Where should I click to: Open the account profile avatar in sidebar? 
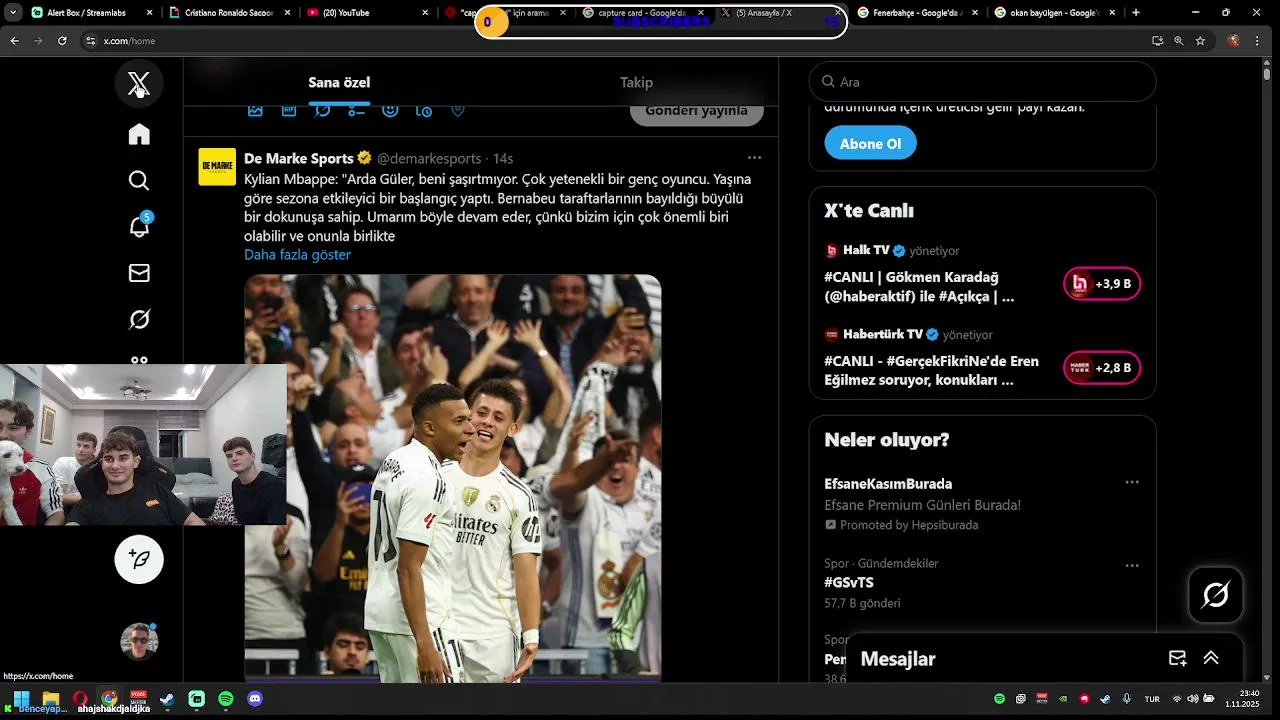[139, 641]
